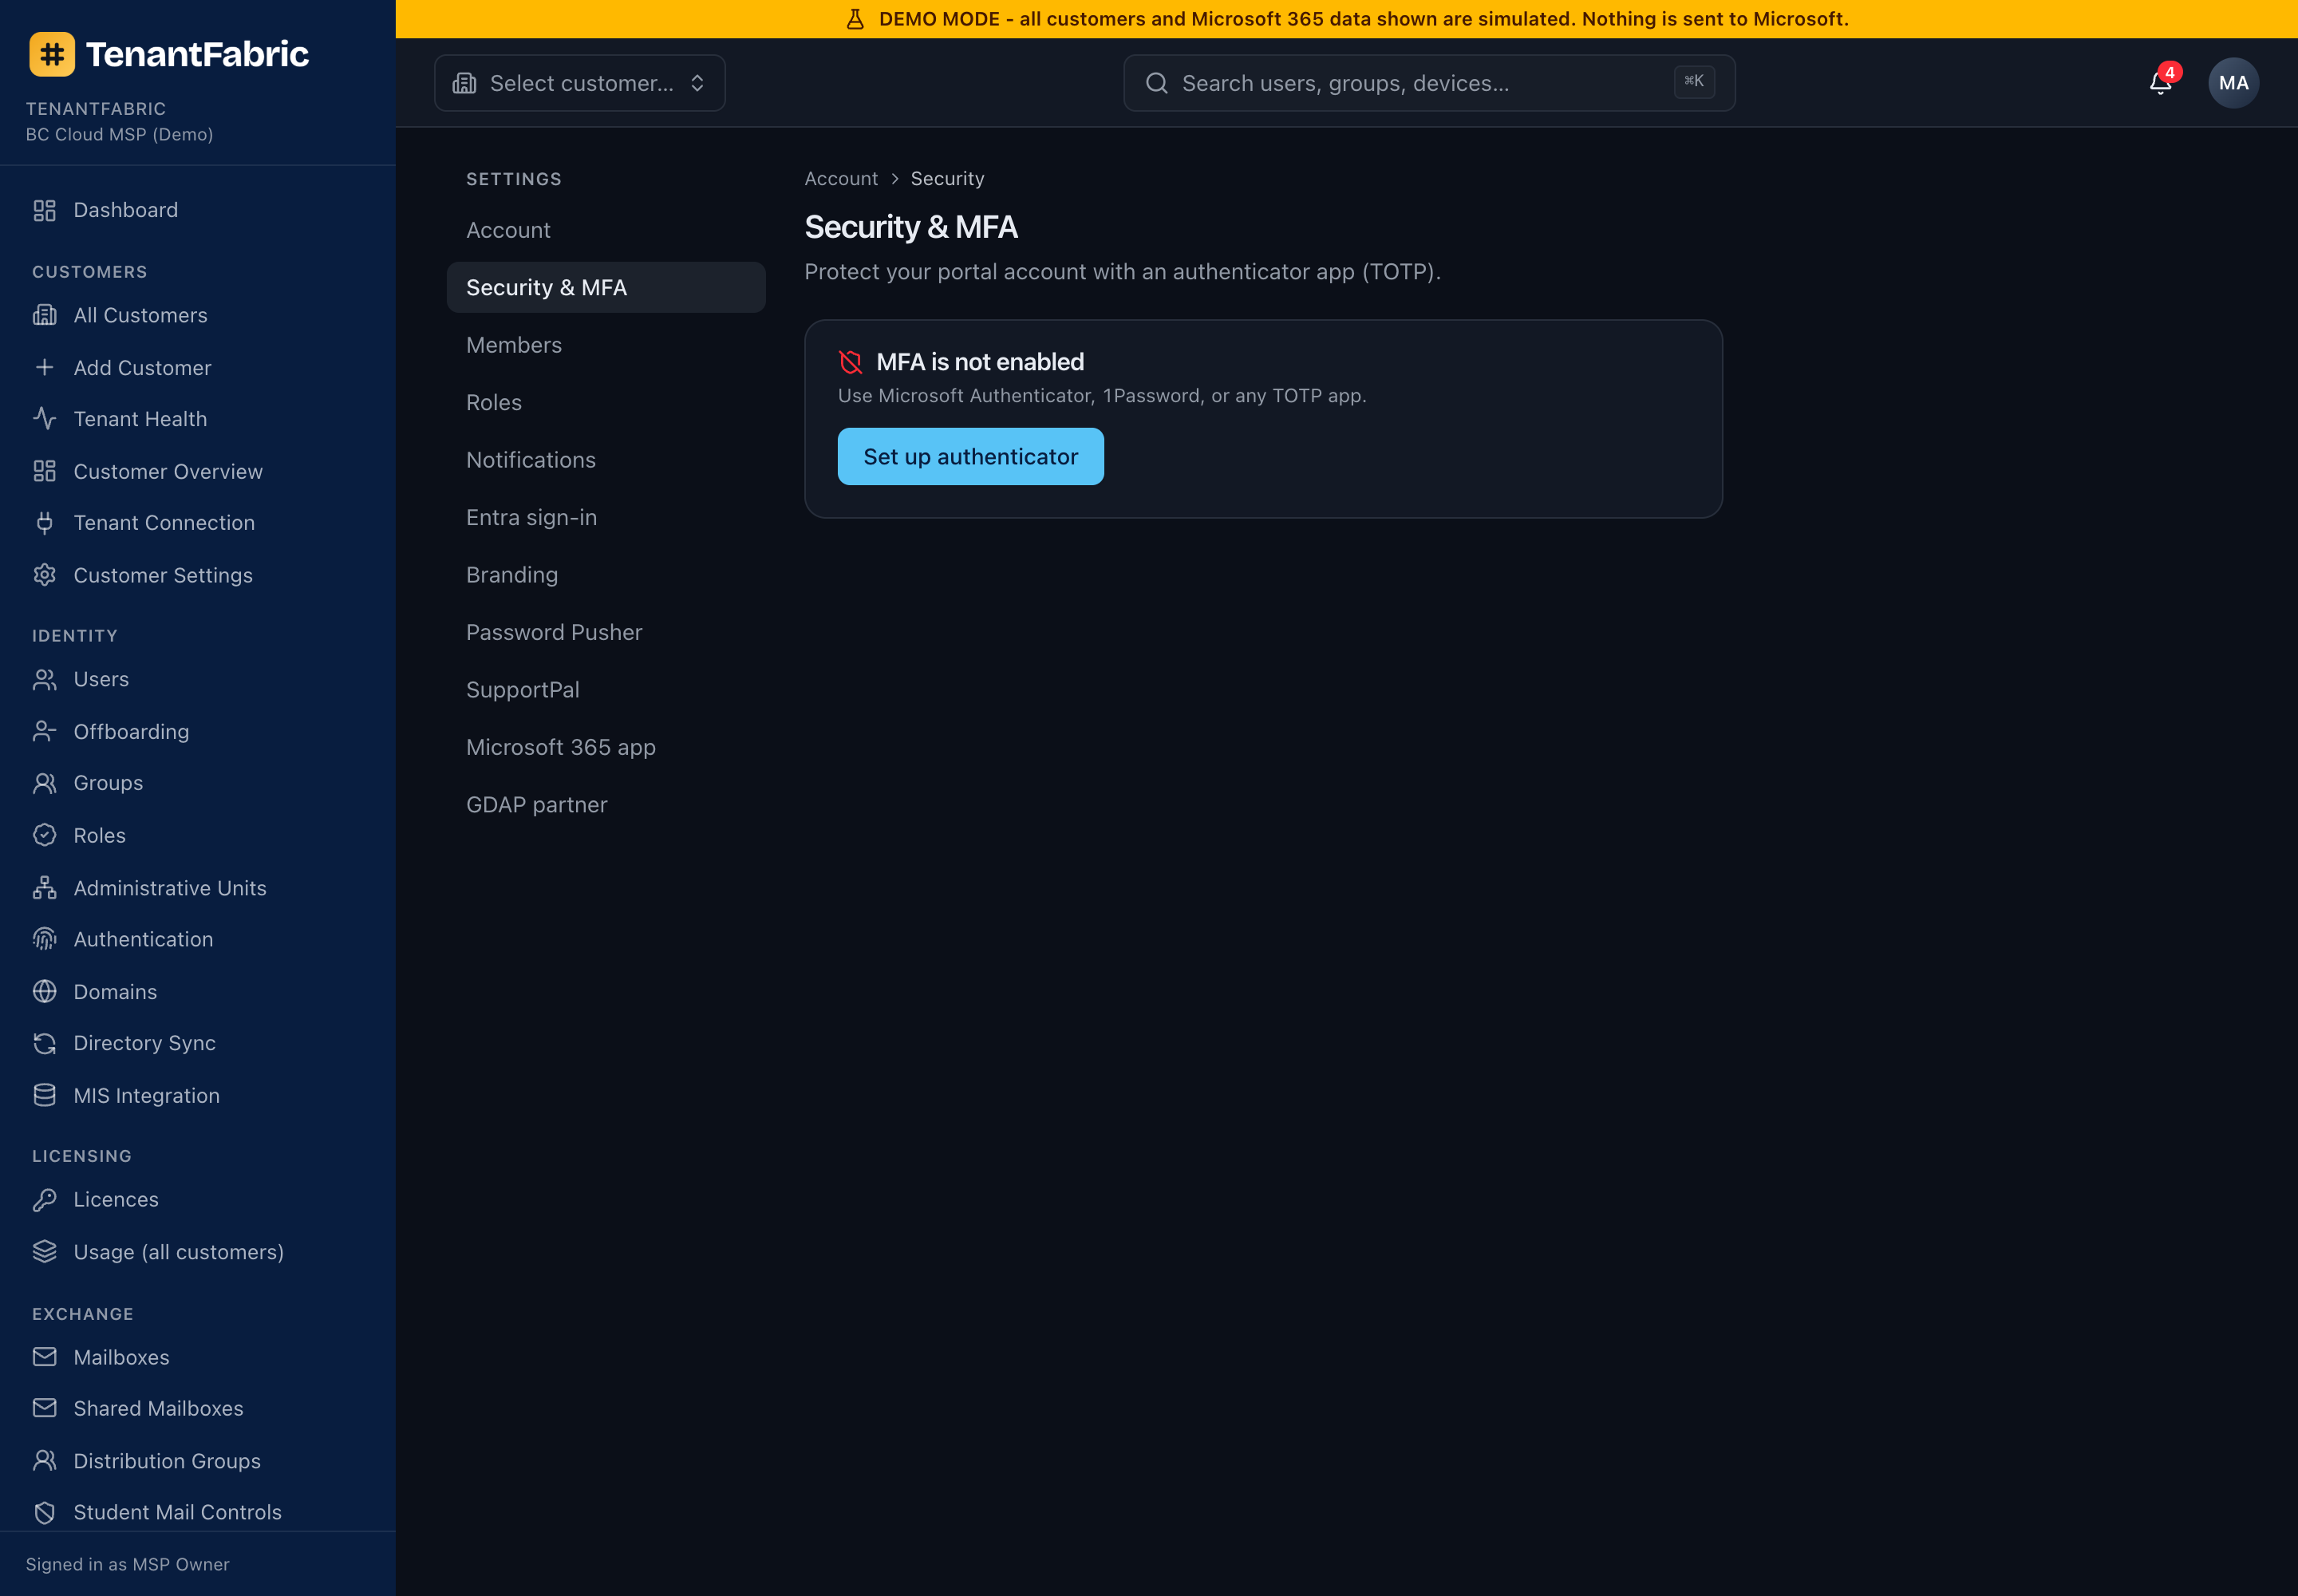Open Dashboard via its grid icon
The image size is (2298, 1596).
[x=44, y=210]
